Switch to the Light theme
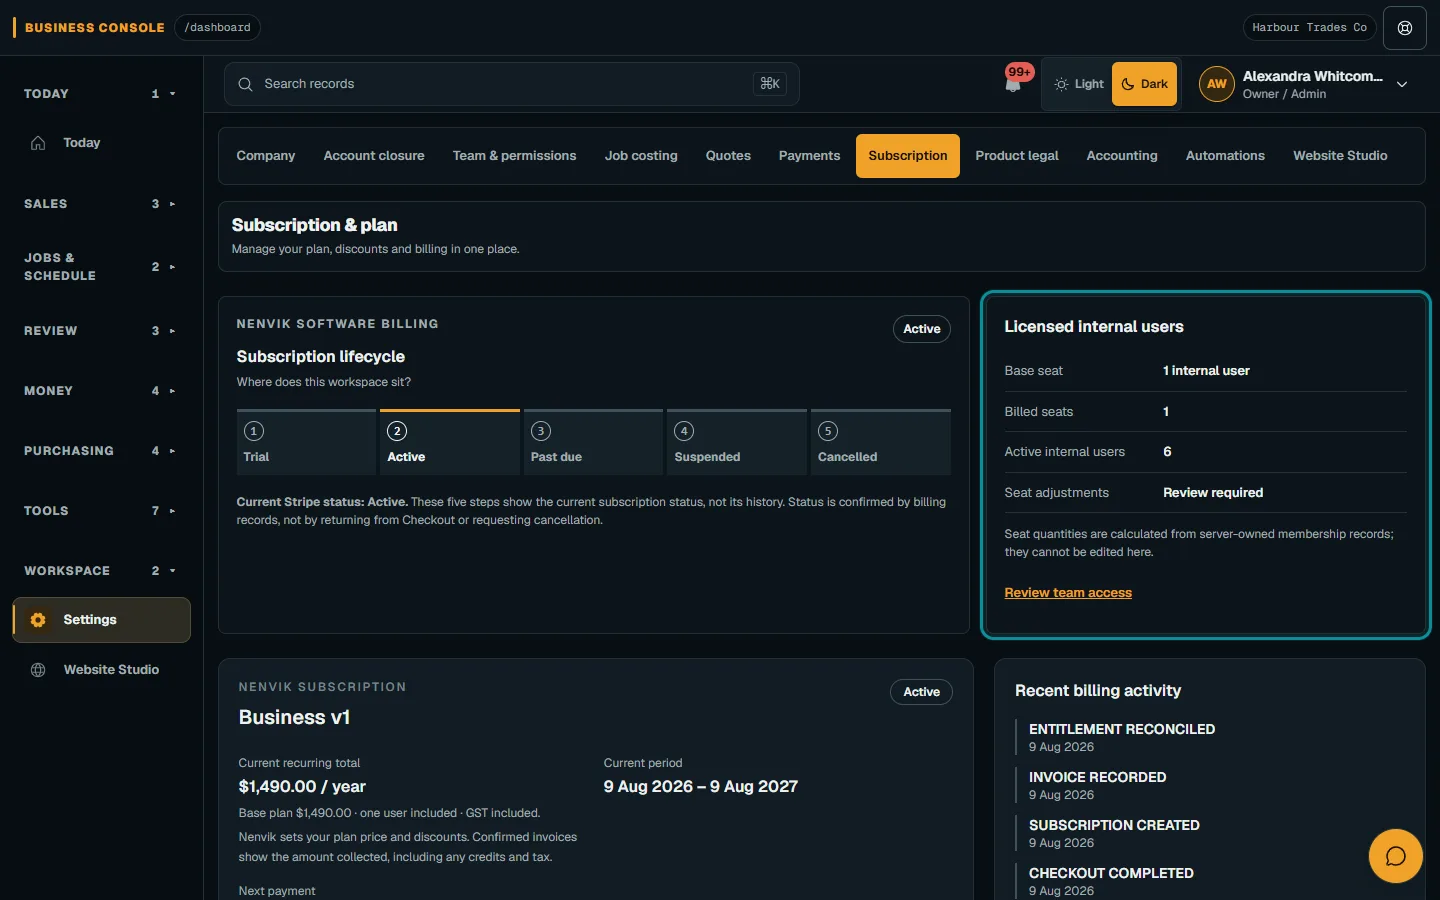This screenshot has width=1440, height=900. 1079,84
